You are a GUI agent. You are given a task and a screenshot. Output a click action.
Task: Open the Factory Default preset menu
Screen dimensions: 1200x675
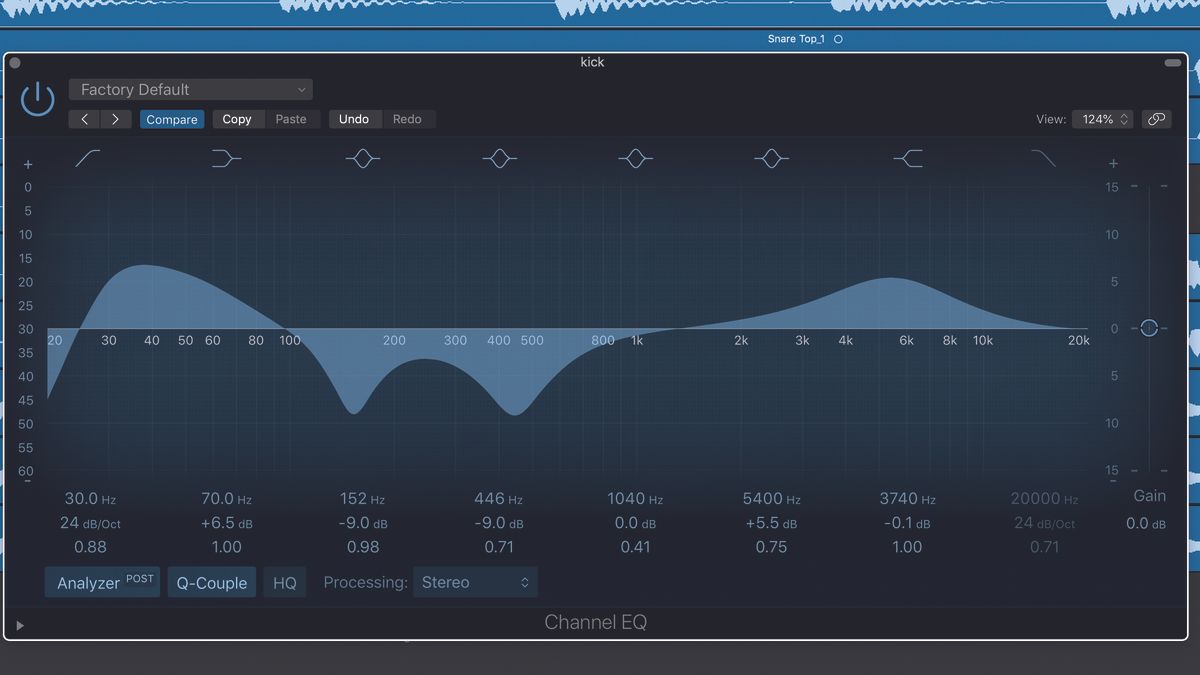pos(190,89)
